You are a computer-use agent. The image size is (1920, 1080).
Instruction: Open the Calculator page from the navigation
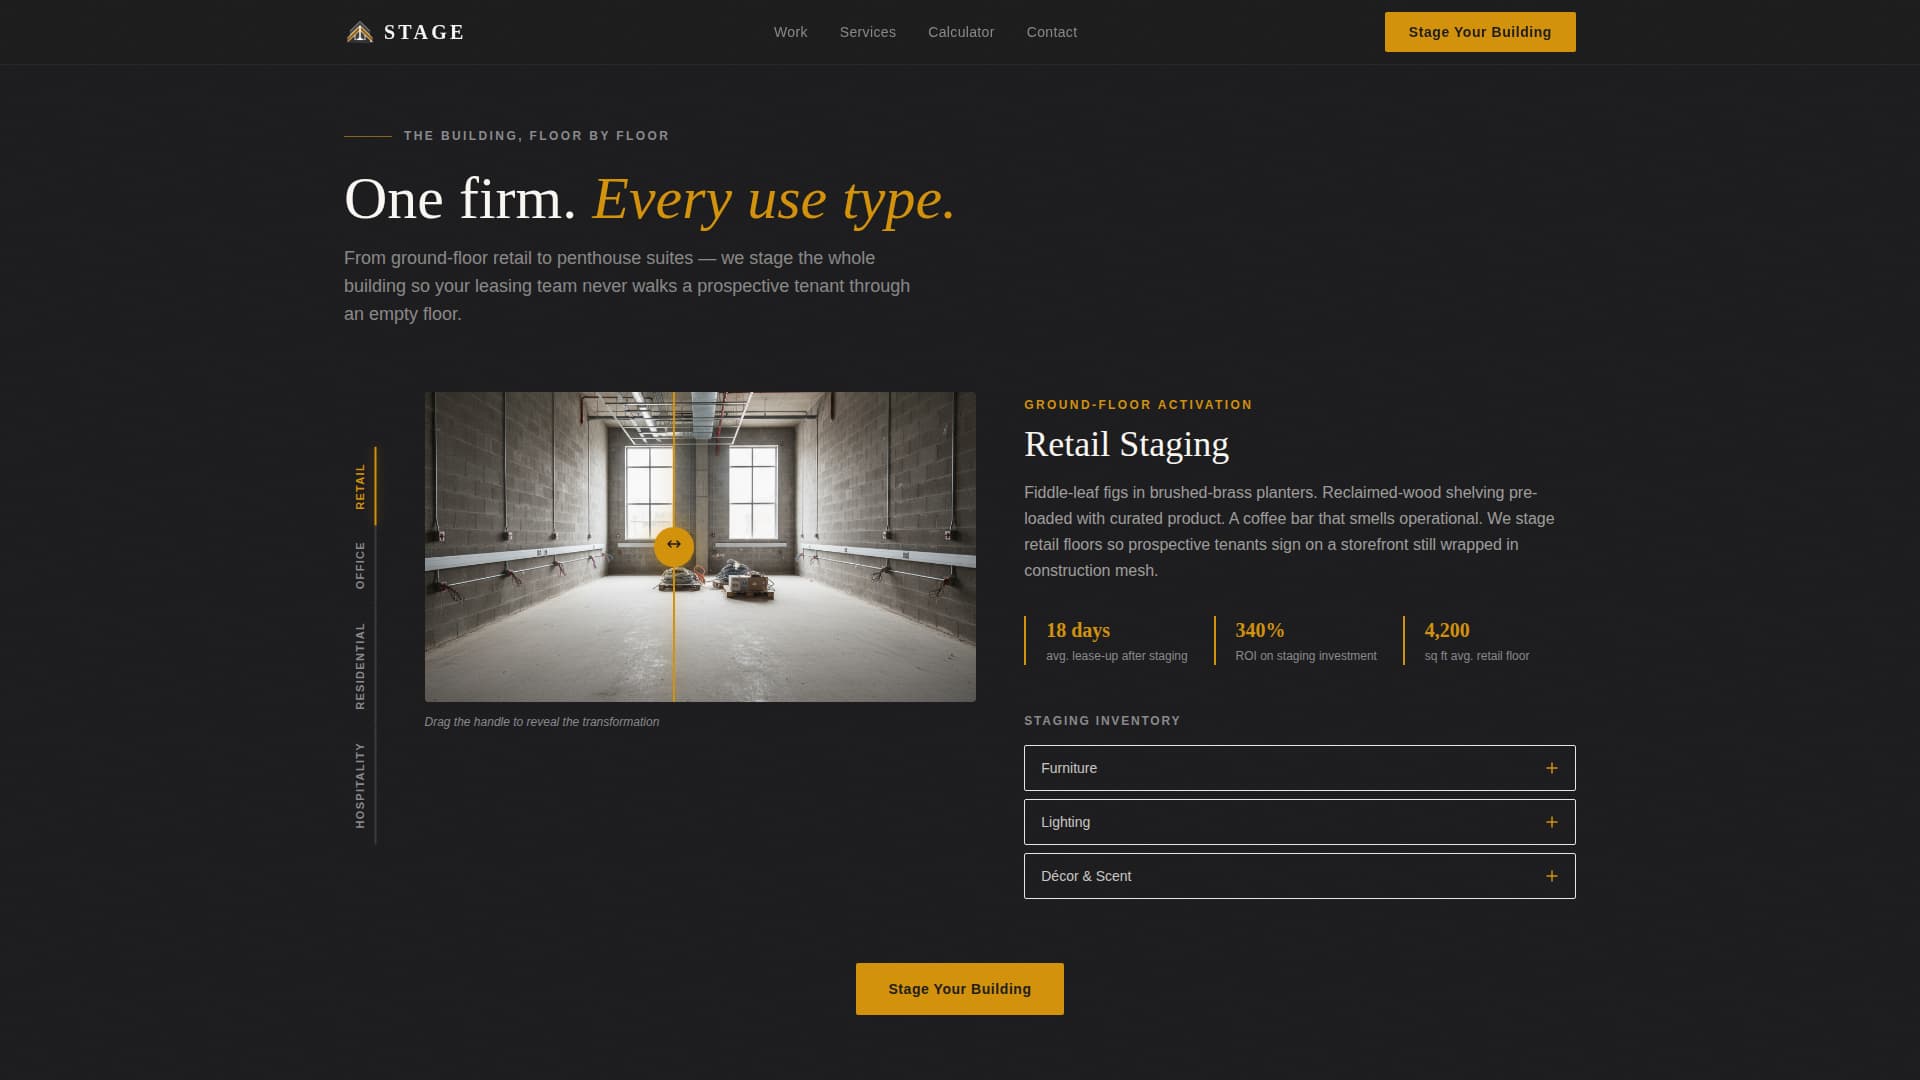[960, 32]
